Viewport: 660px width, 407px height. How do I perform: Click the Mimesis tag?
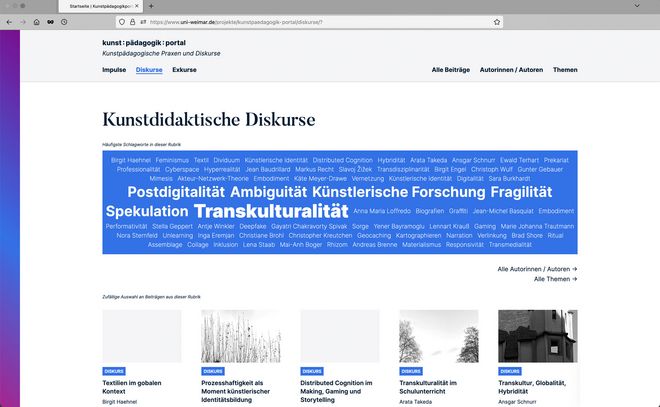(161, 179)
